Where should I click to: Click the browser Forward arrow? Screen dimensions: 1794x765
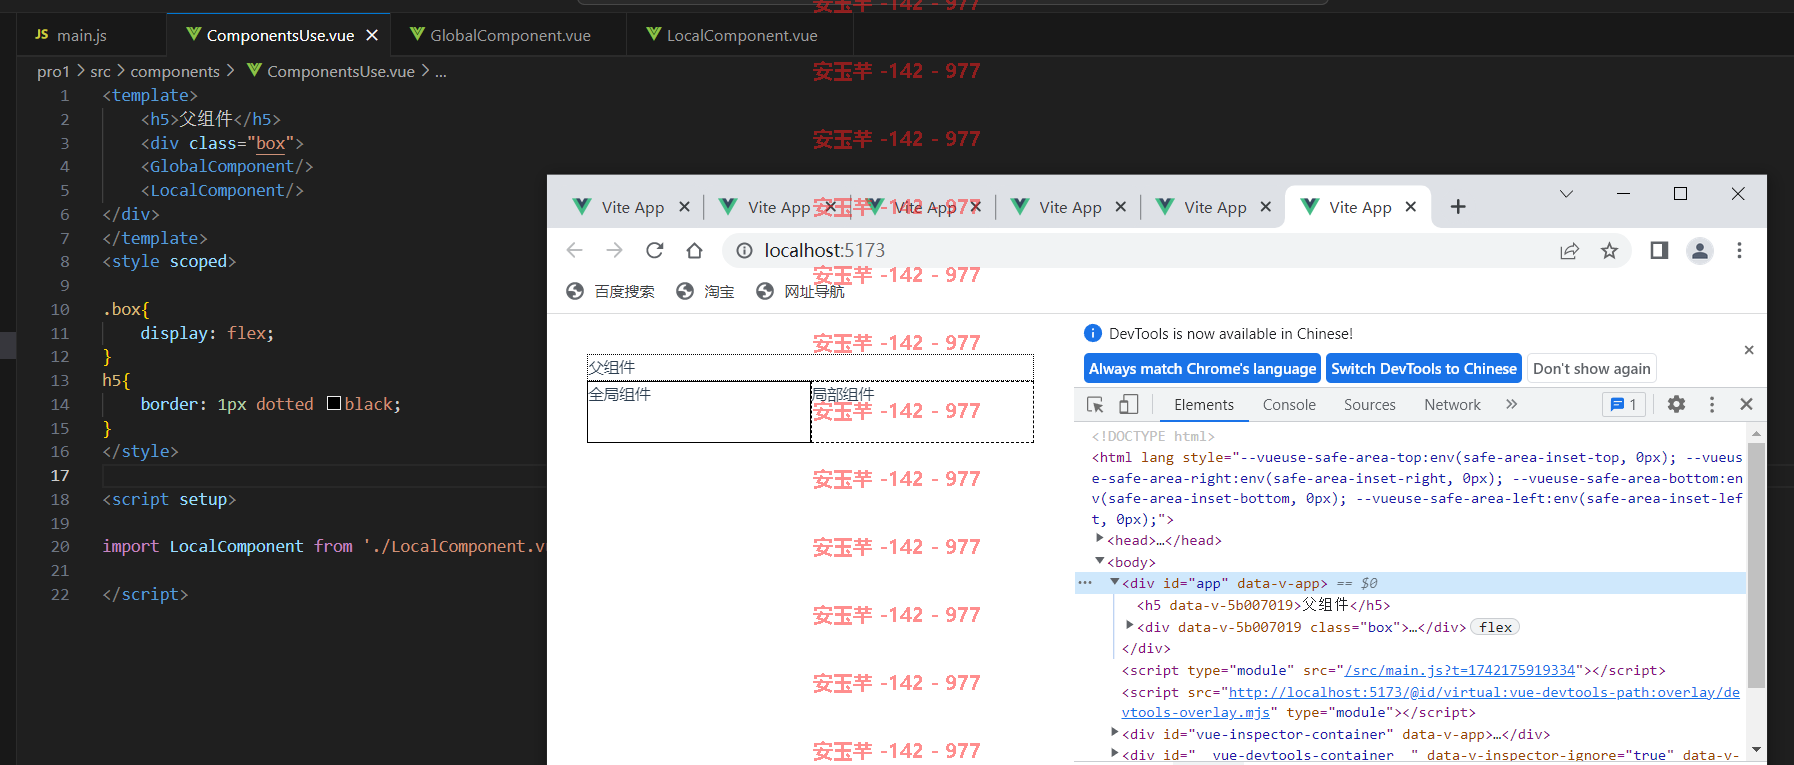point(614,250)
